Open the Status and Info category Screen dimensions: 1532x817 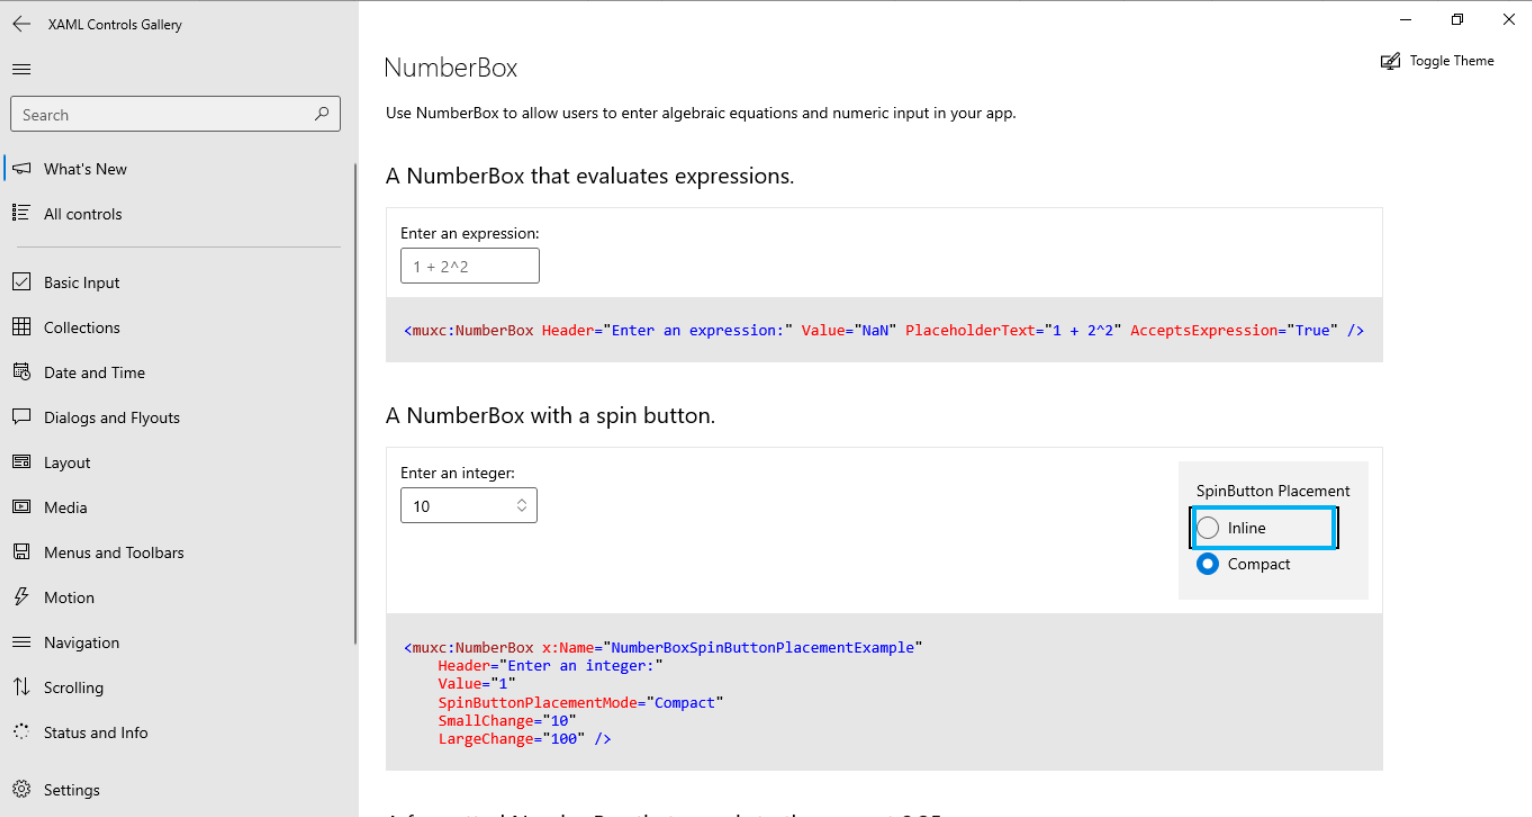pos(180,733)
